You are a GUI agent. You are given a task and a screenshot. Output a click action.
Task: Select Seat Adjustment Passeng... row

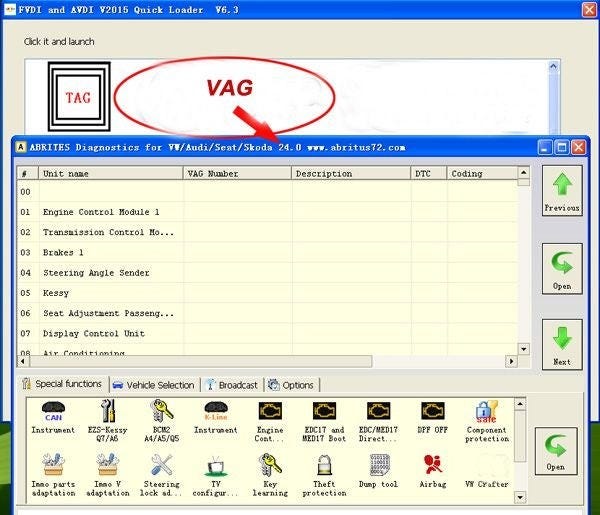click(x=267, y=313)
